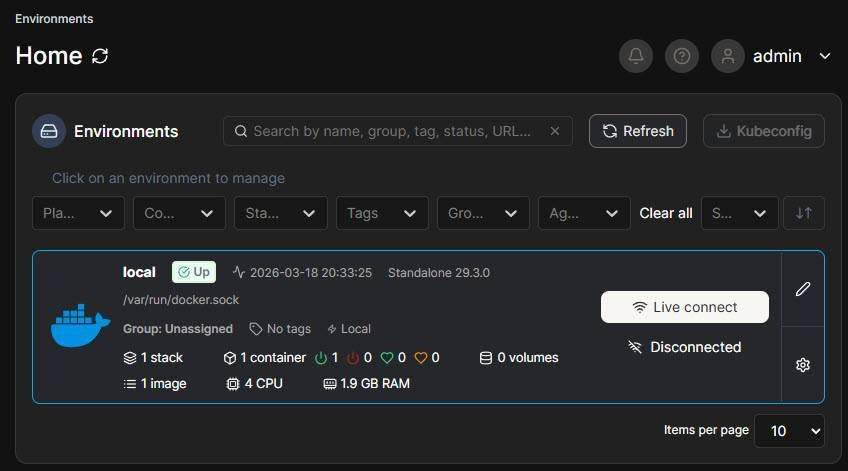This screenshot has height=471, width=848.
Task: Click the Environments breadcrumb
Action: pos(54,19)
